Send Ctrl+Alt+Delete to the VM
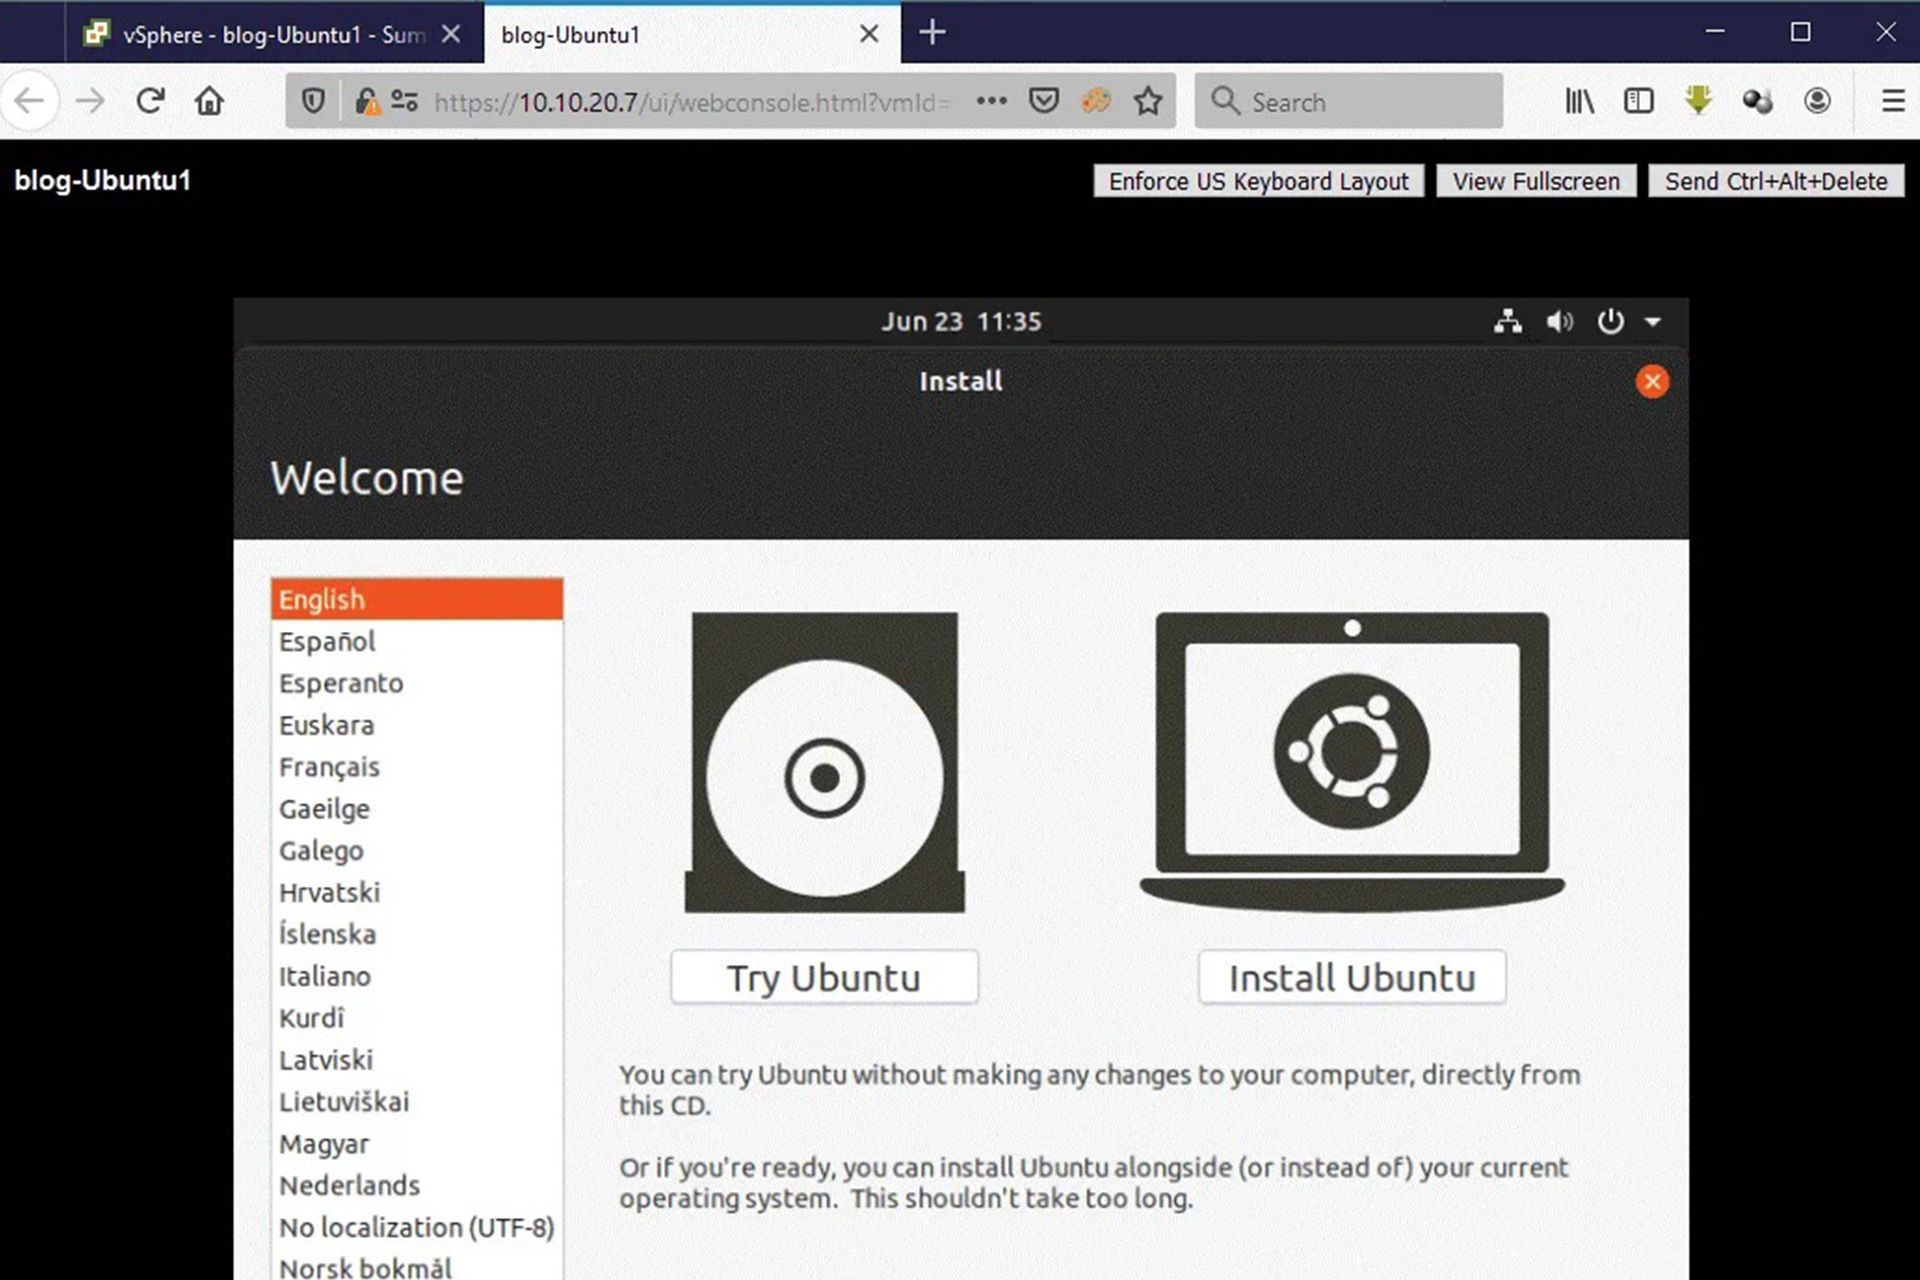The image size is (1920, 1280). coord(1776,181)
